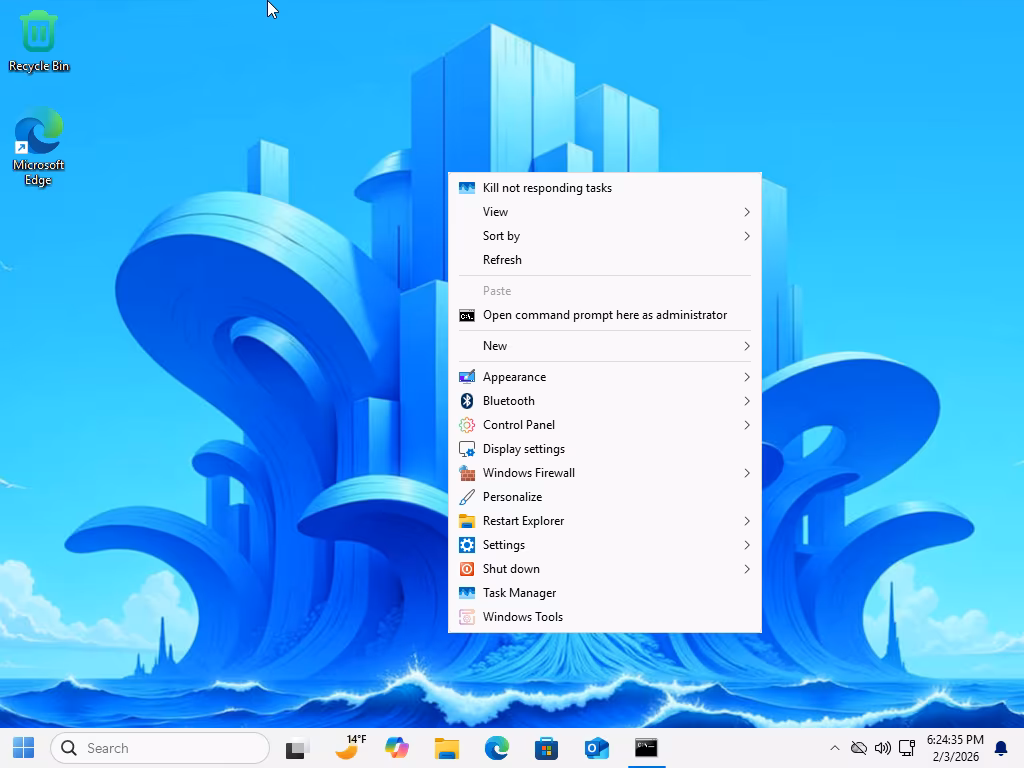
Task: Launch Microsoft Edge desktop shortcut
Action: (39, 146)
